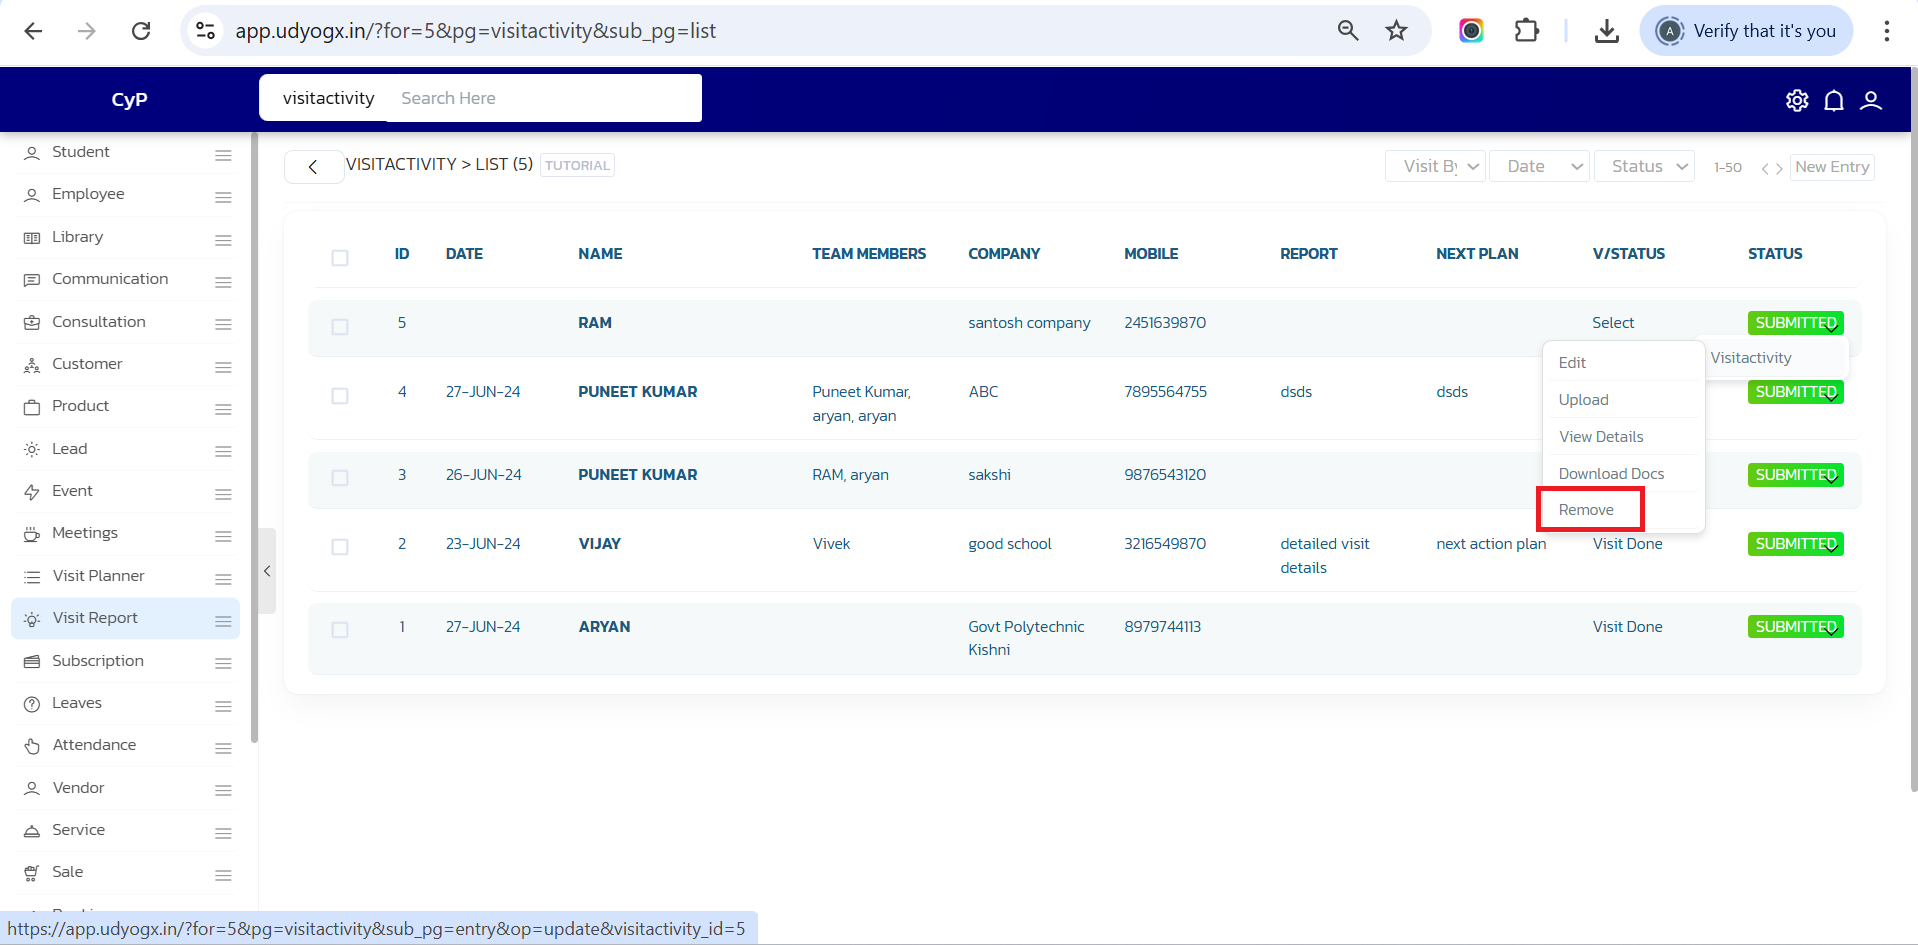Click the back arrow beside VISITACTIVITY breadcrumb

pos(313,167)
